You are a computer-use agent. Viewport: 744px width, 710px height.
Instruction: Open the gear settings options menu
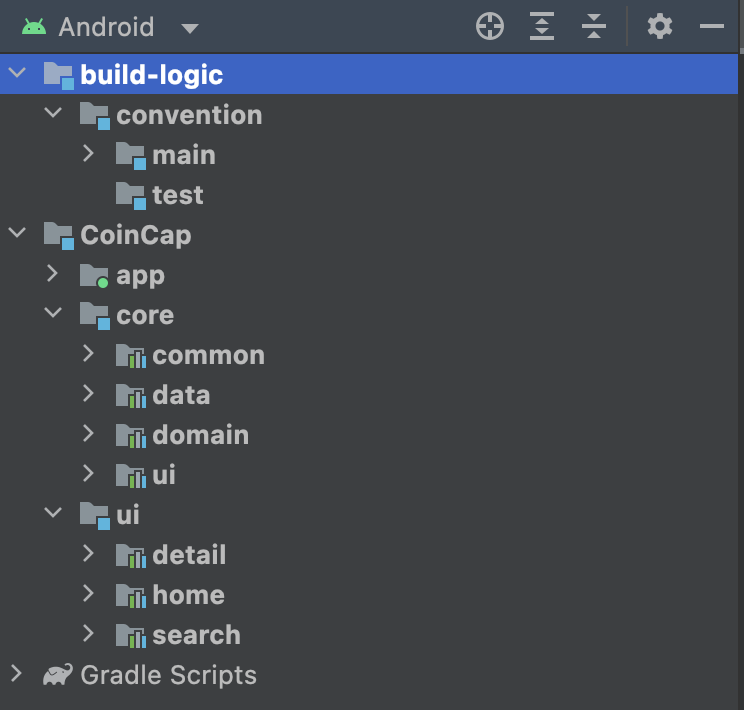tap(660, 26)
